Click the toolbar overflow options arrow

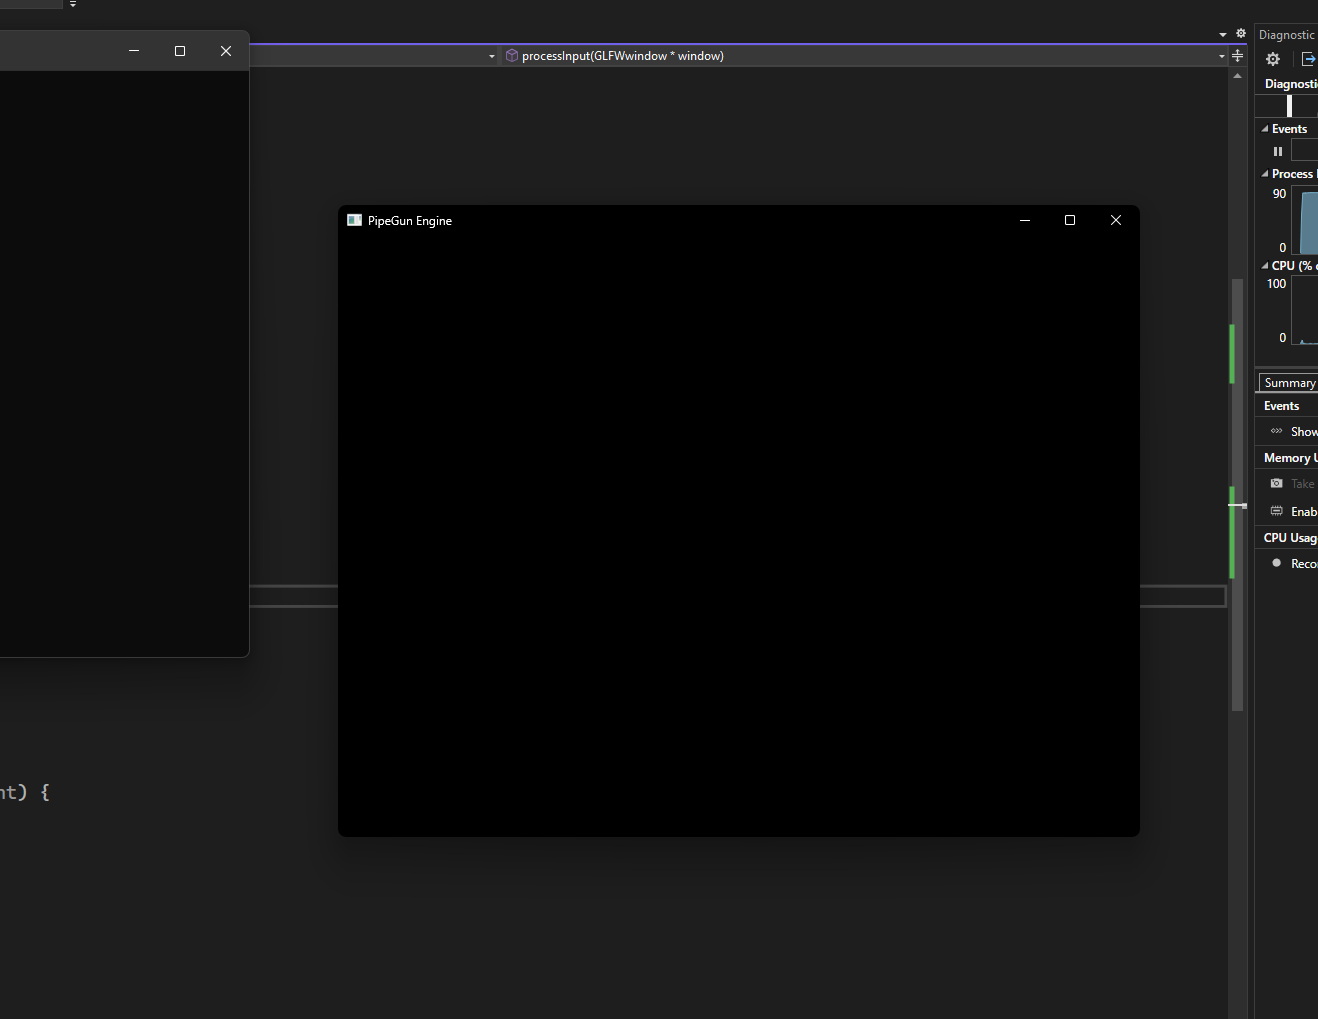click(73, 4)
